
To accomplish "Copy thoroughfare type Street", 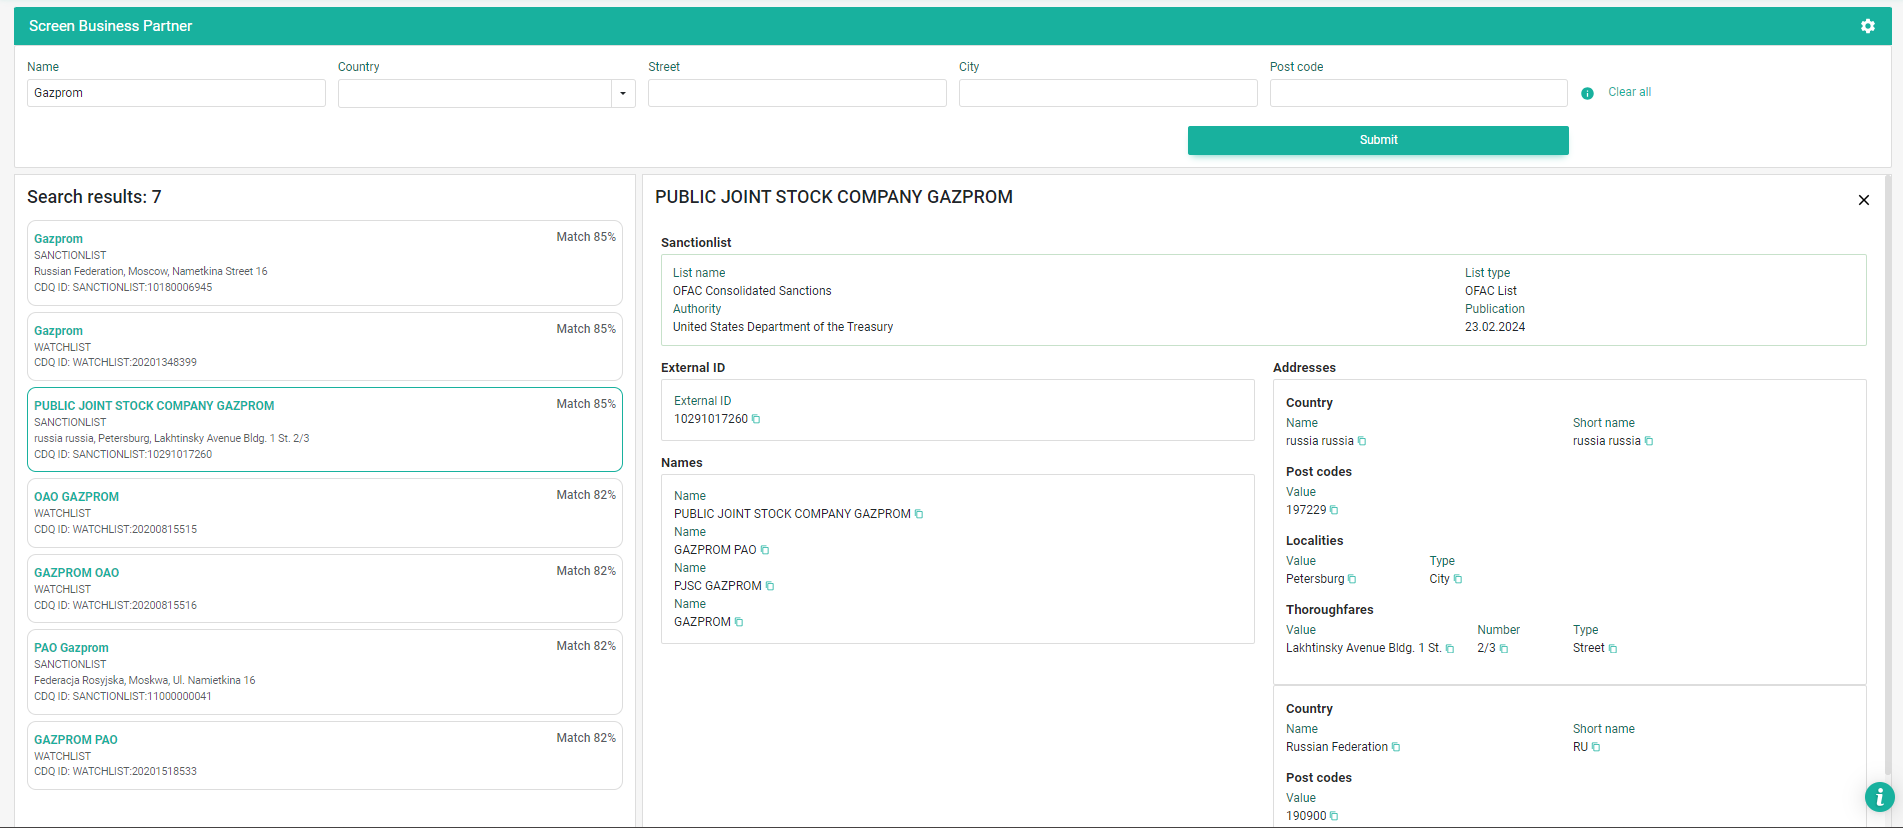I will (x=1613, y=649).
